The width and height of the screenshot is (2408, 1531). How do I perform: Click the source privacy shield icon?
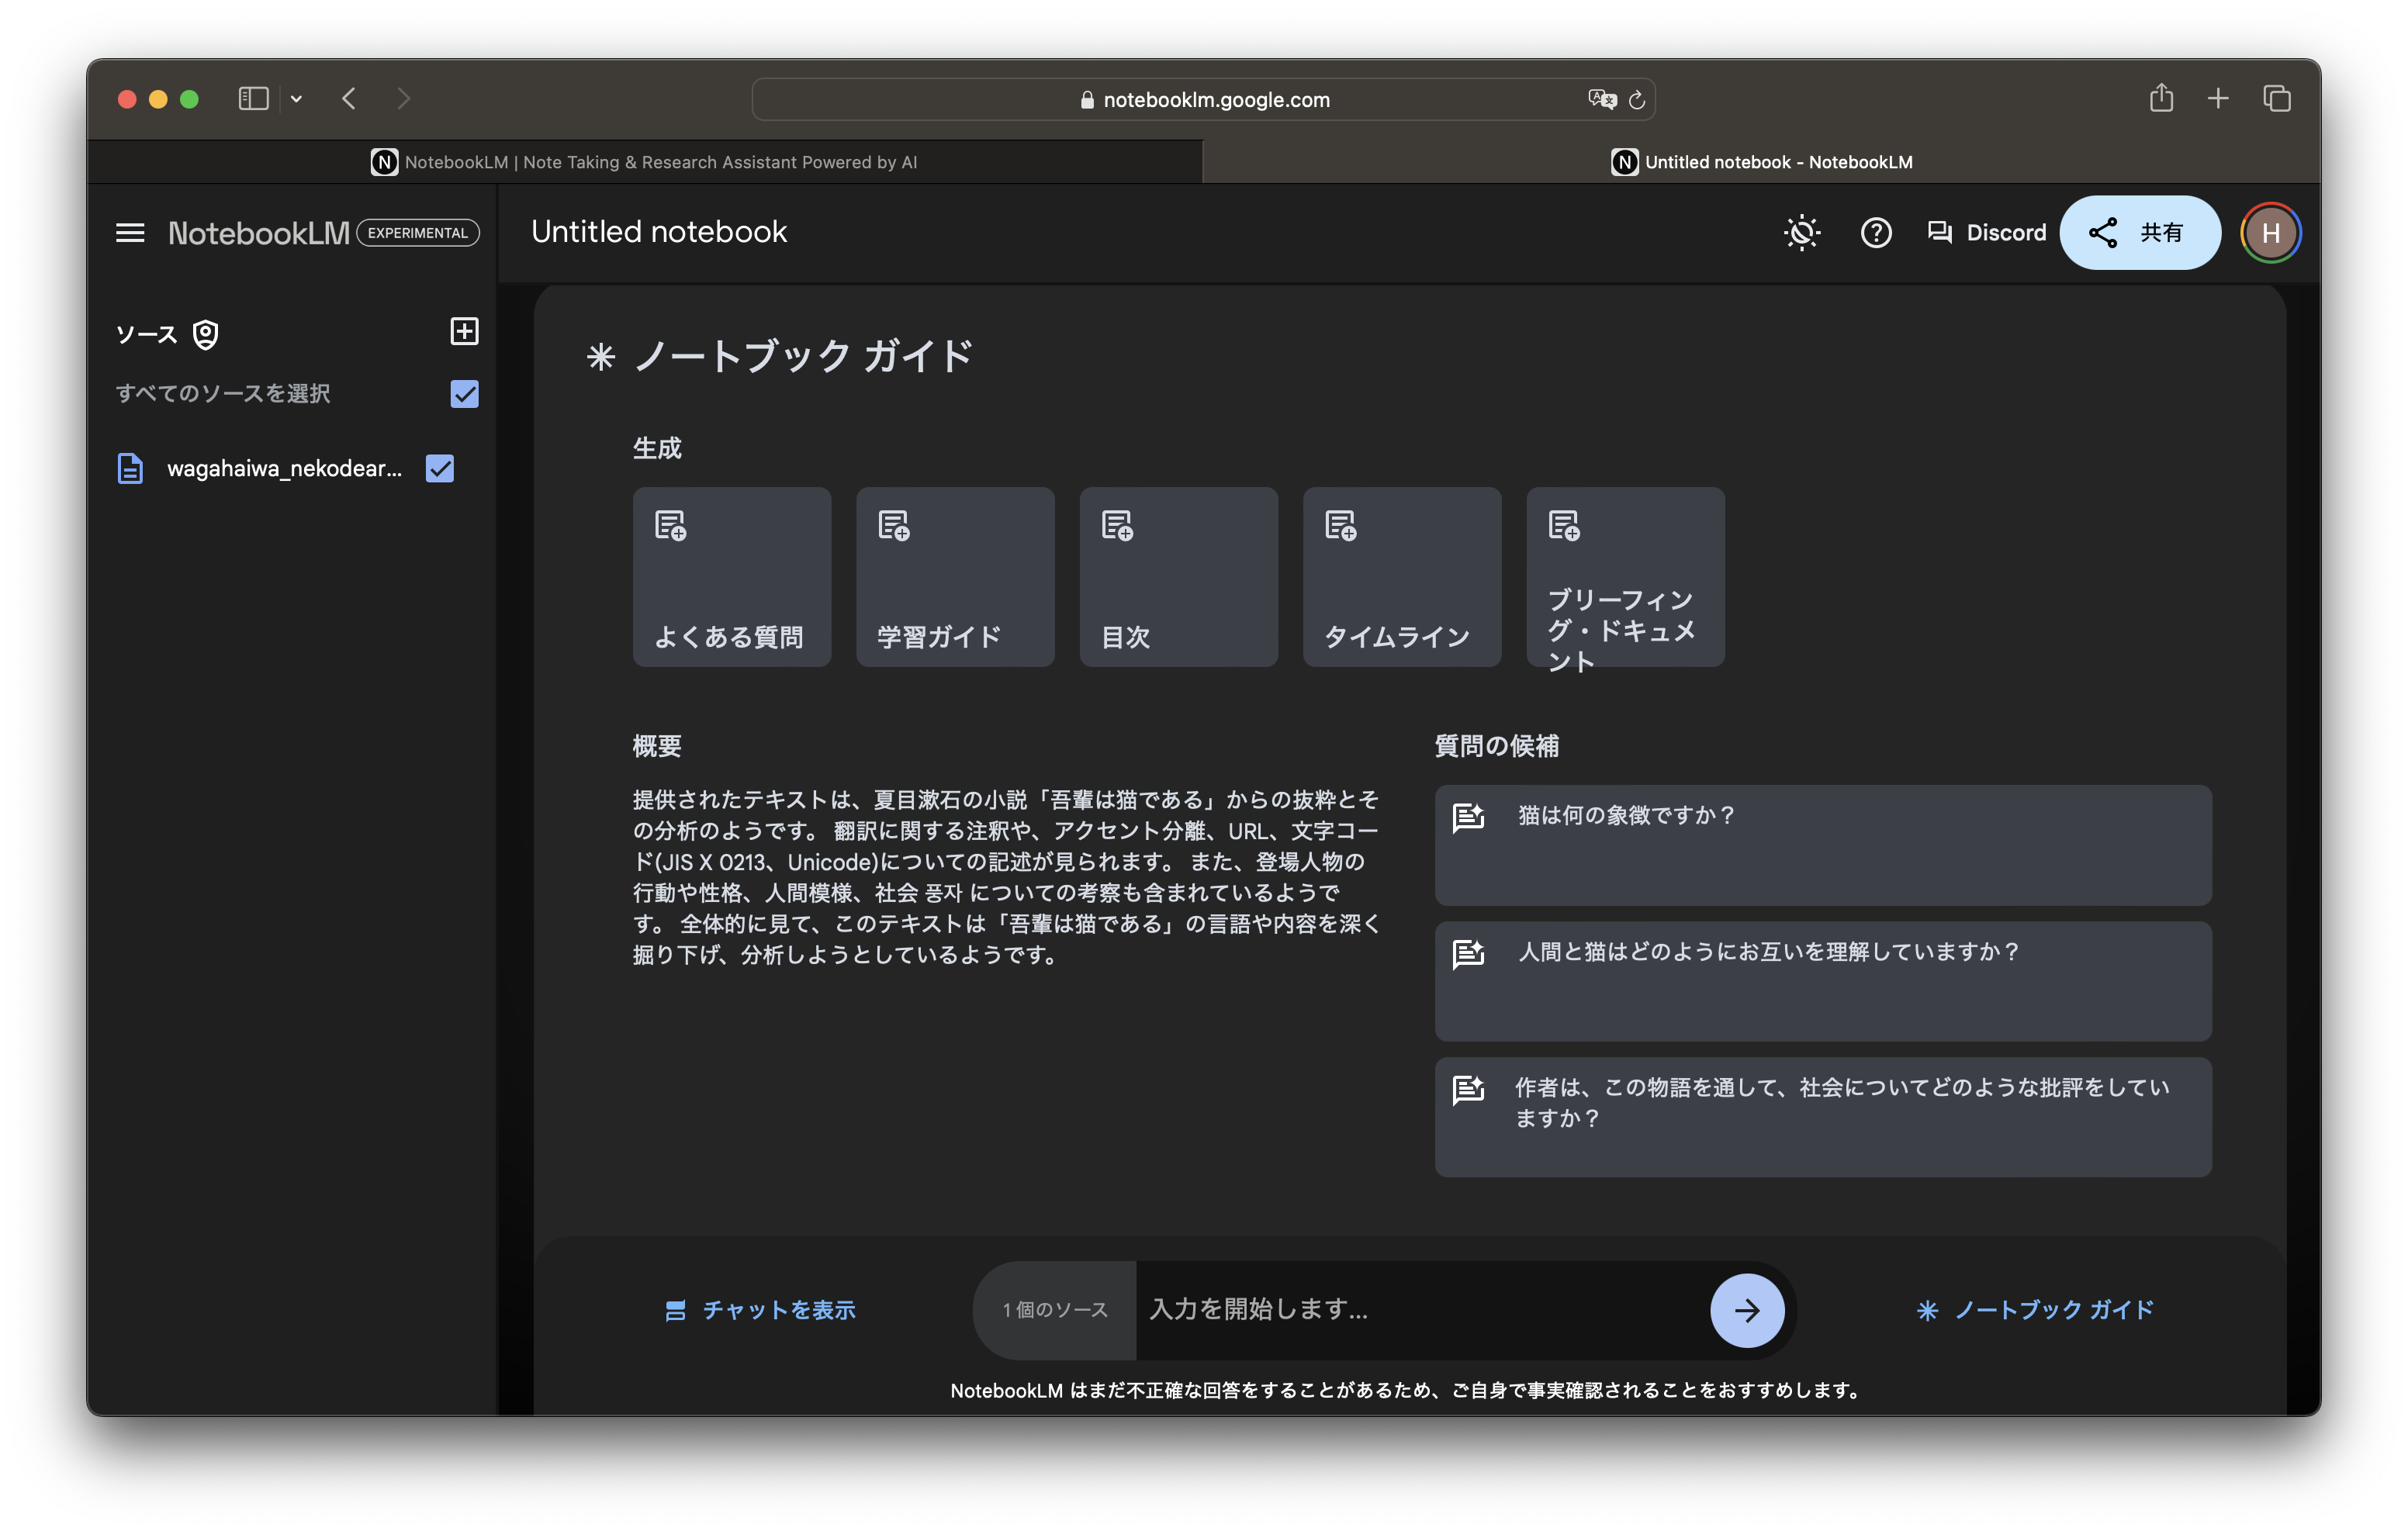coord(206,335)
